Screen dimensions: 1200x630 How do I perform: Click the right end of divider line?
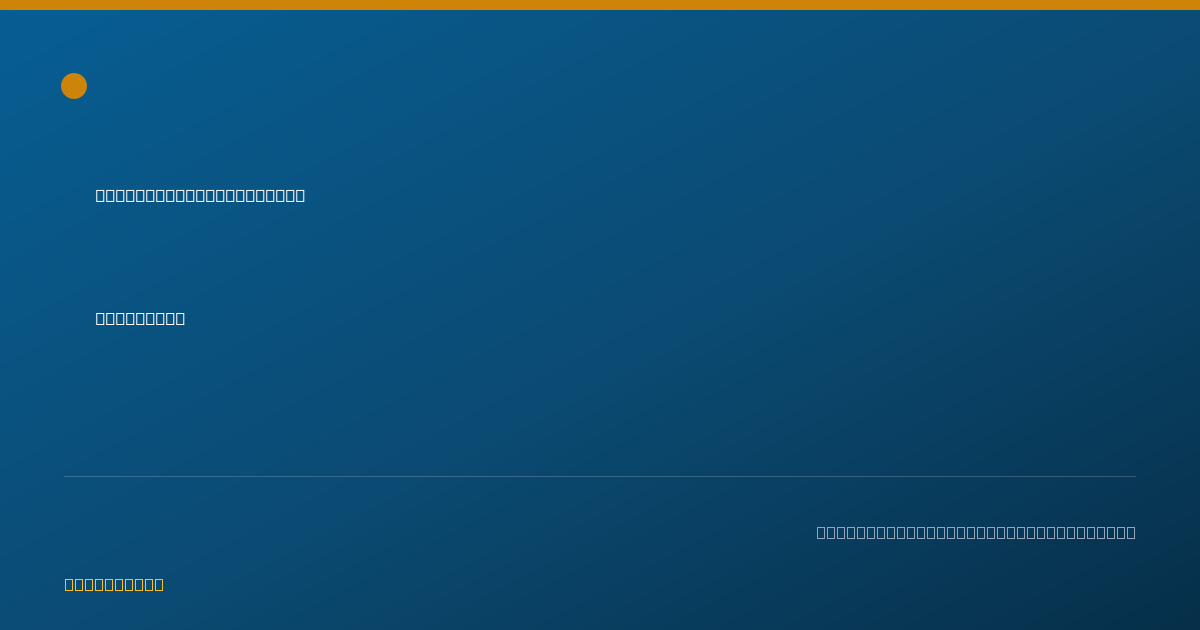click(x=1134, y=476)
